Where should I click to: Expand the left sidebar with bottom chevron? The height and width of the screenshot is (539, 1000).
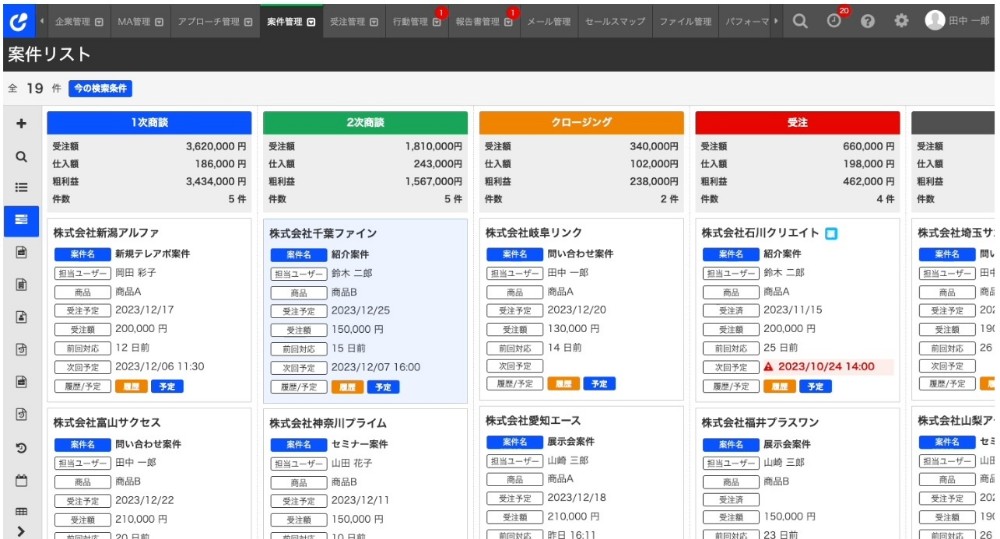point(21,529)
